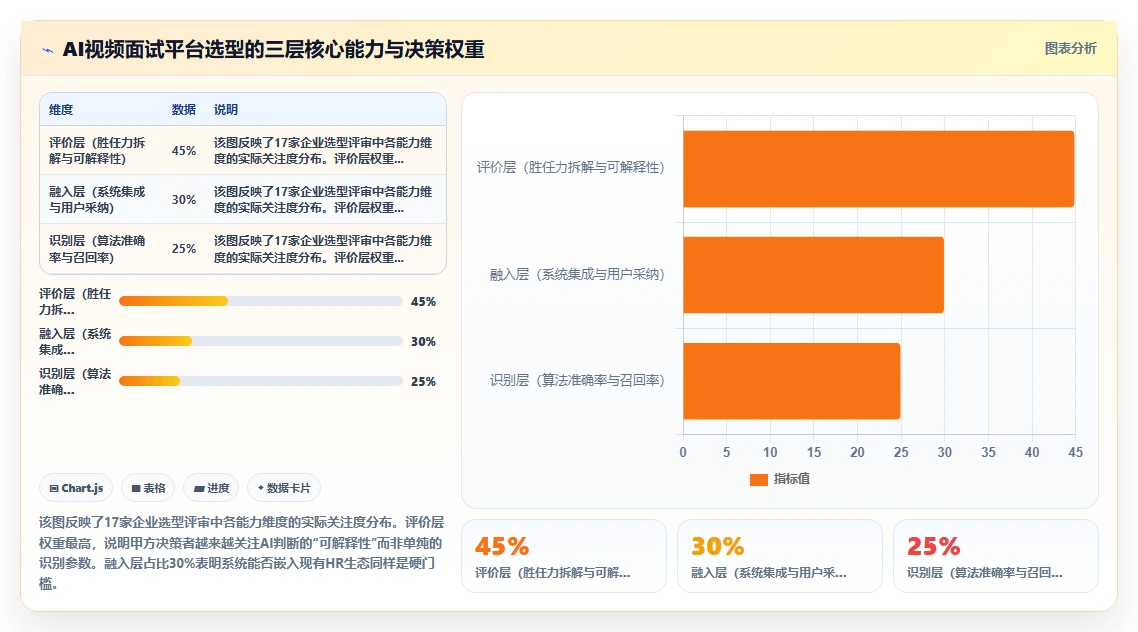Select the 进度 tag chip
1138x632 pixels.
tap(212, 488)
